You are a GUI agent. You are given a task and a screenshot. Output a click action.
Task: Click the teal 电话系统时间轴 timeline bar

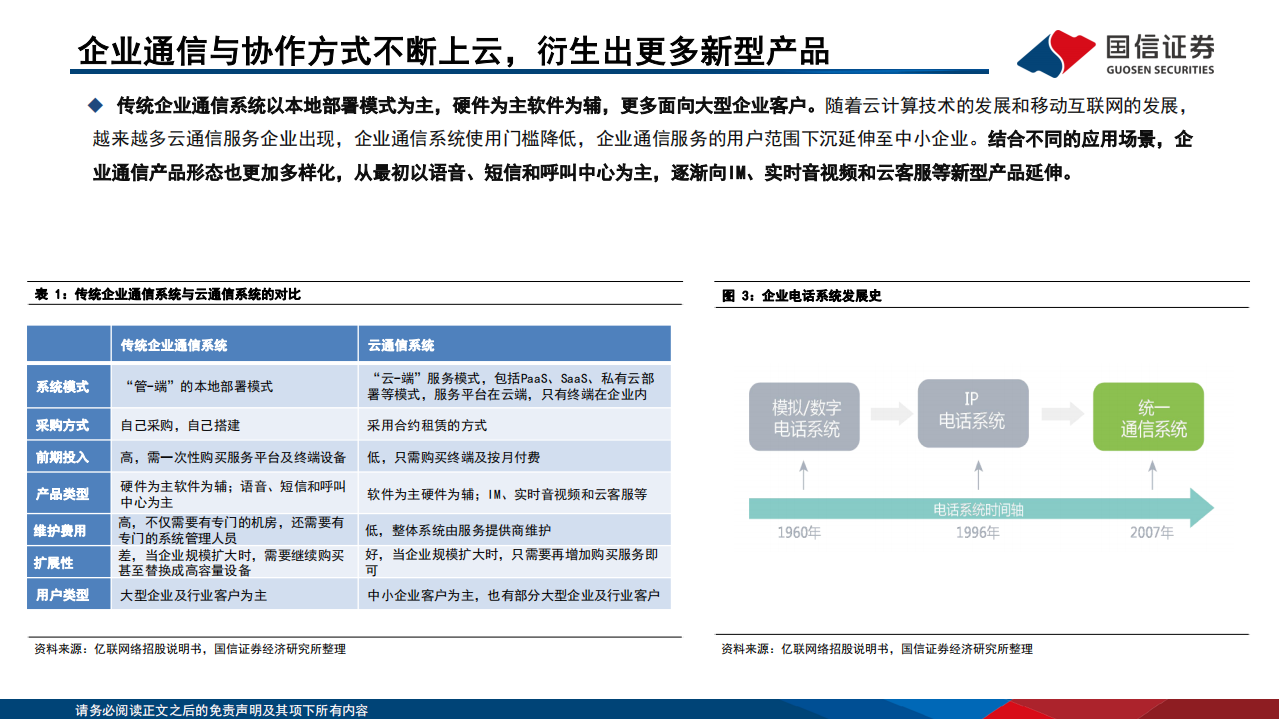pyautogui.click(x=983, y=508)
